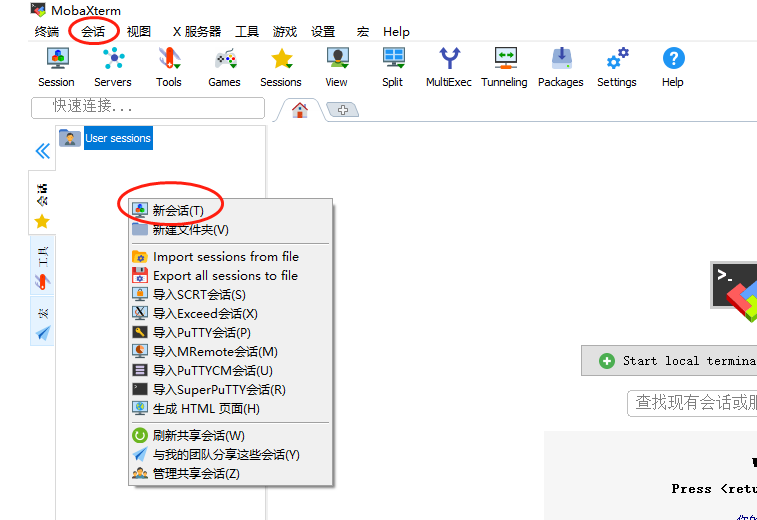Open MultiExec mode icon
The image size is (757, 520).
(449, 67)
